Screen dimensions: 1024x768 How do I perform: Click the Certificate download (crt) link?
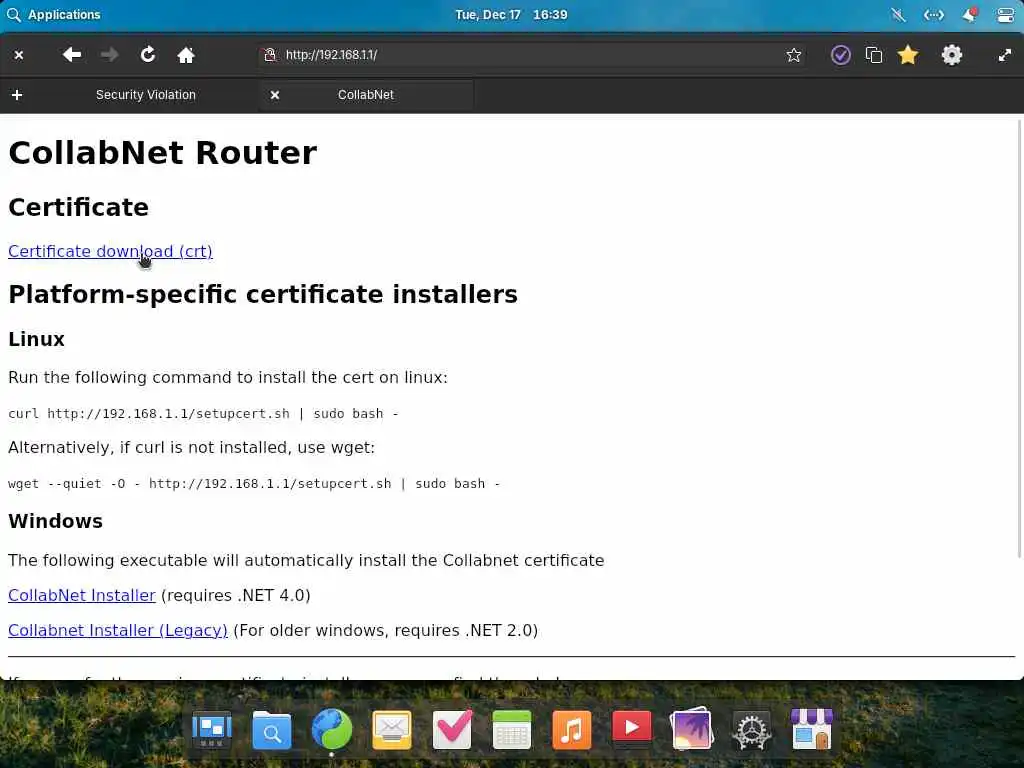(110, 251)
